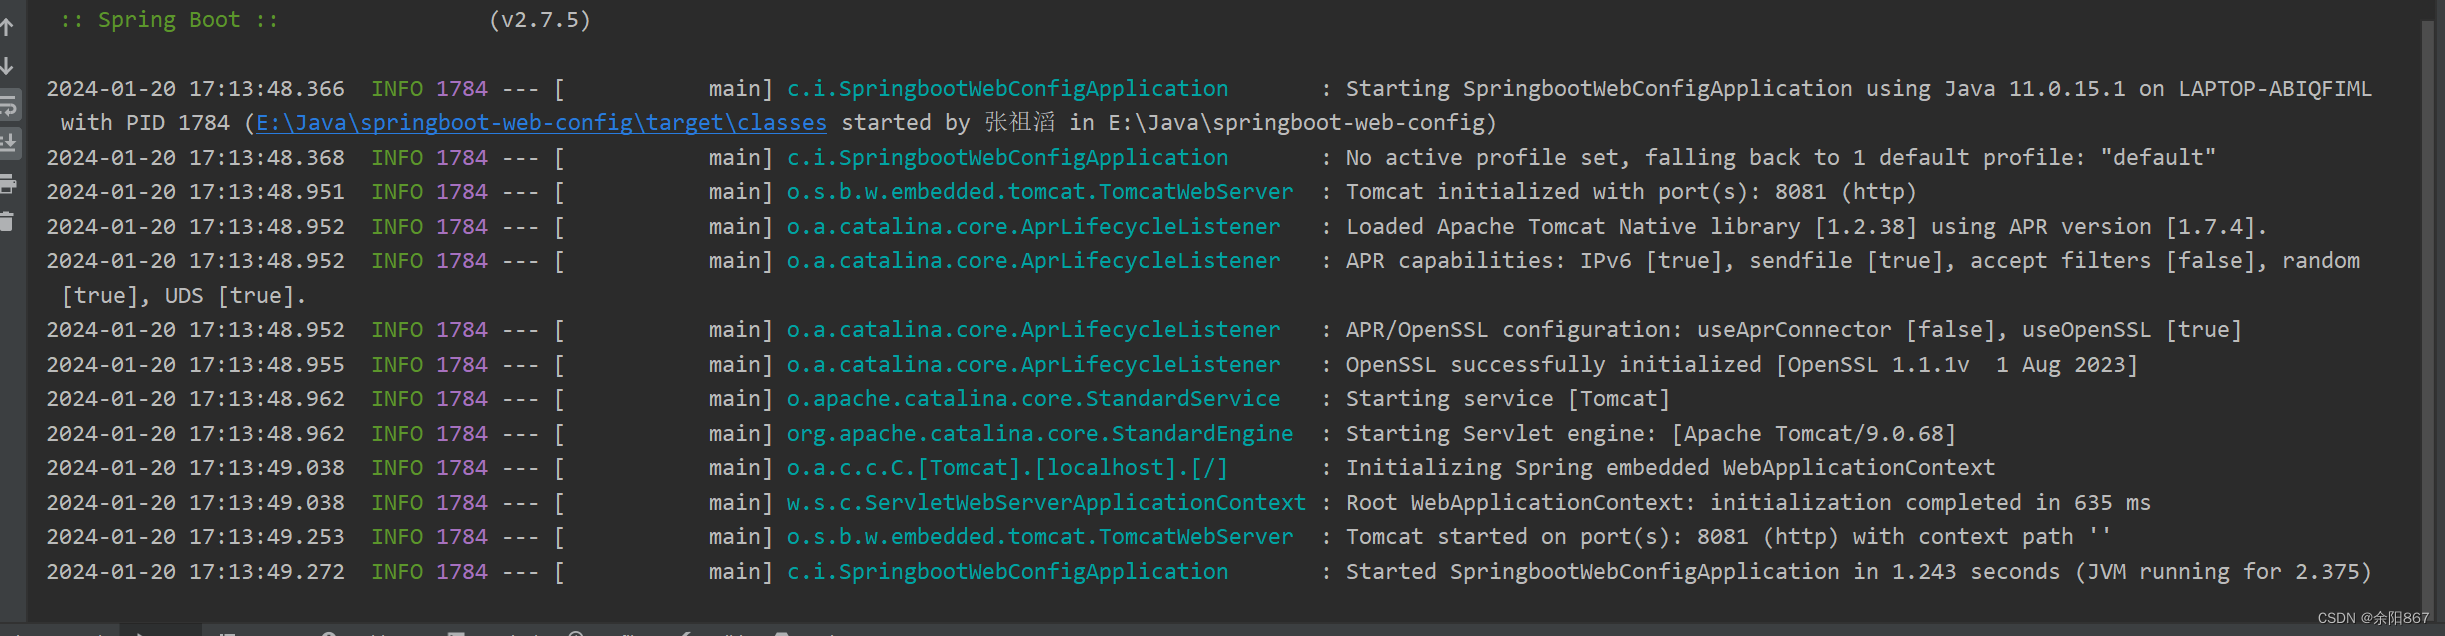Click the ':: Spring Boot ::' banner text
2445x636 pixels.
(x=169, y=20)
